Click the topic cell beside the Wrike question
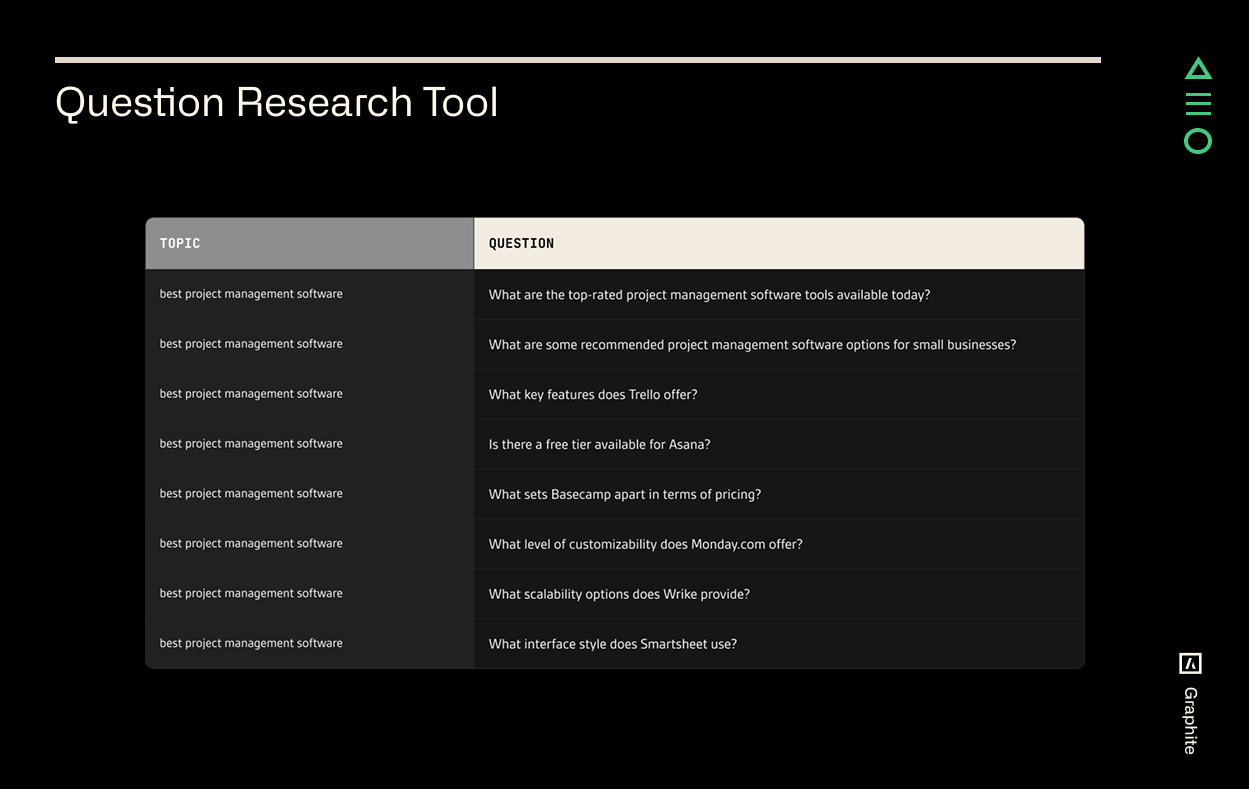 click(x=309, y=594)
